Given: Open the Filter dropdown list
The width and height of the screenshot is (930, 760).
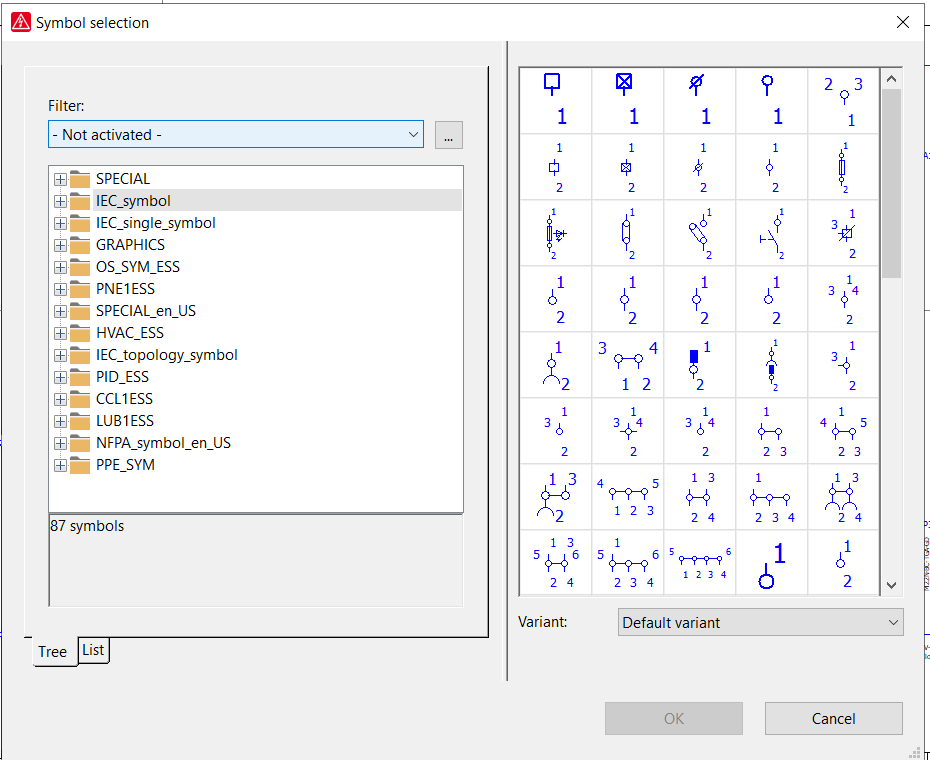Looking at the screenshot, I should [x=413, y=134].
